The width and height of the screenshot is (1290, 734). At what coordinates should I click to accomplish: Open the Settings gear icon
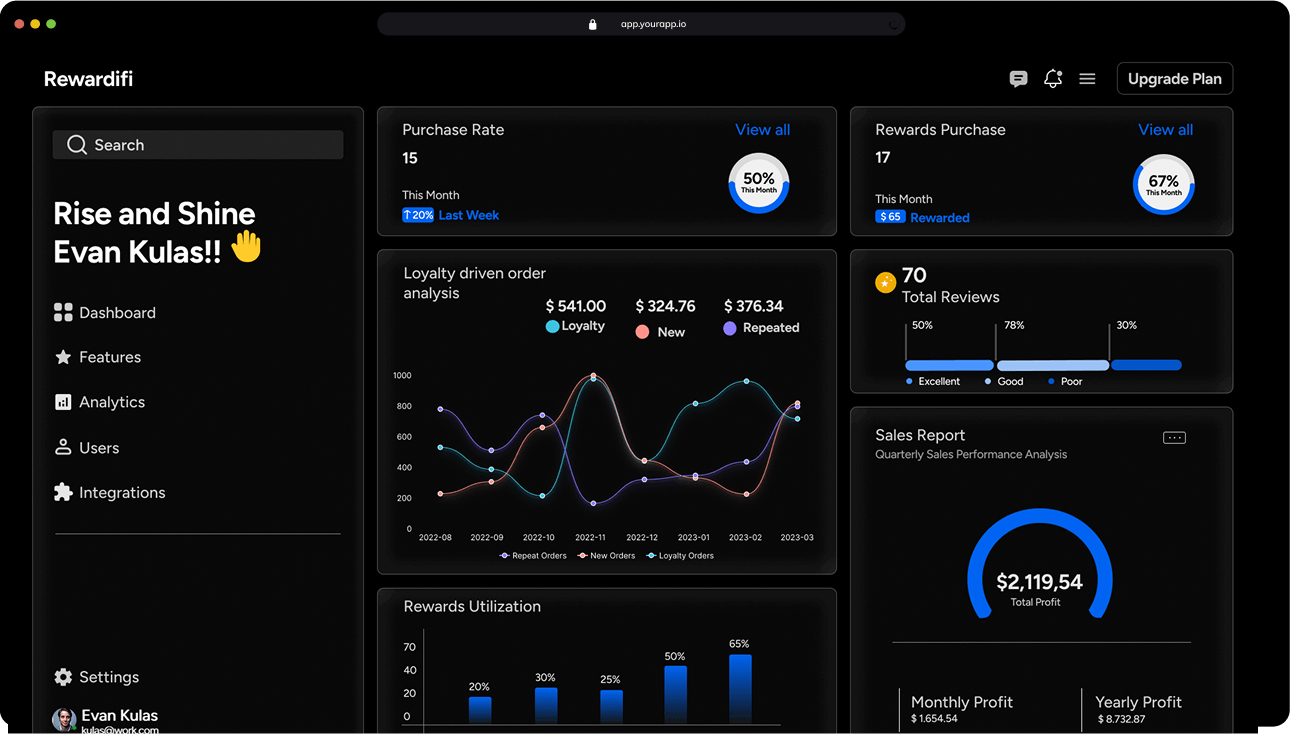pyautogui.click(x=63, y=677)
